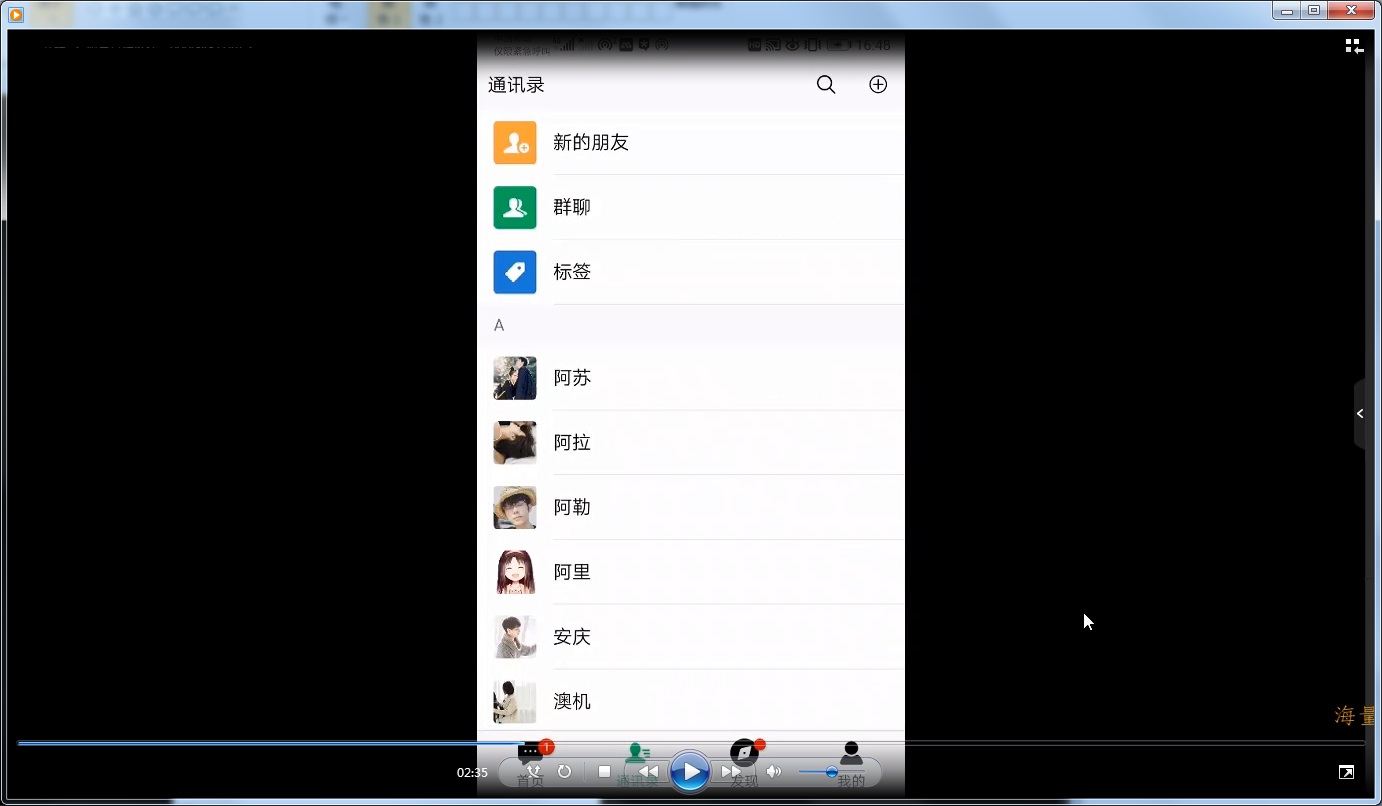Open the 群聊 entry label

pyautogui.click(x=572, y=207)
